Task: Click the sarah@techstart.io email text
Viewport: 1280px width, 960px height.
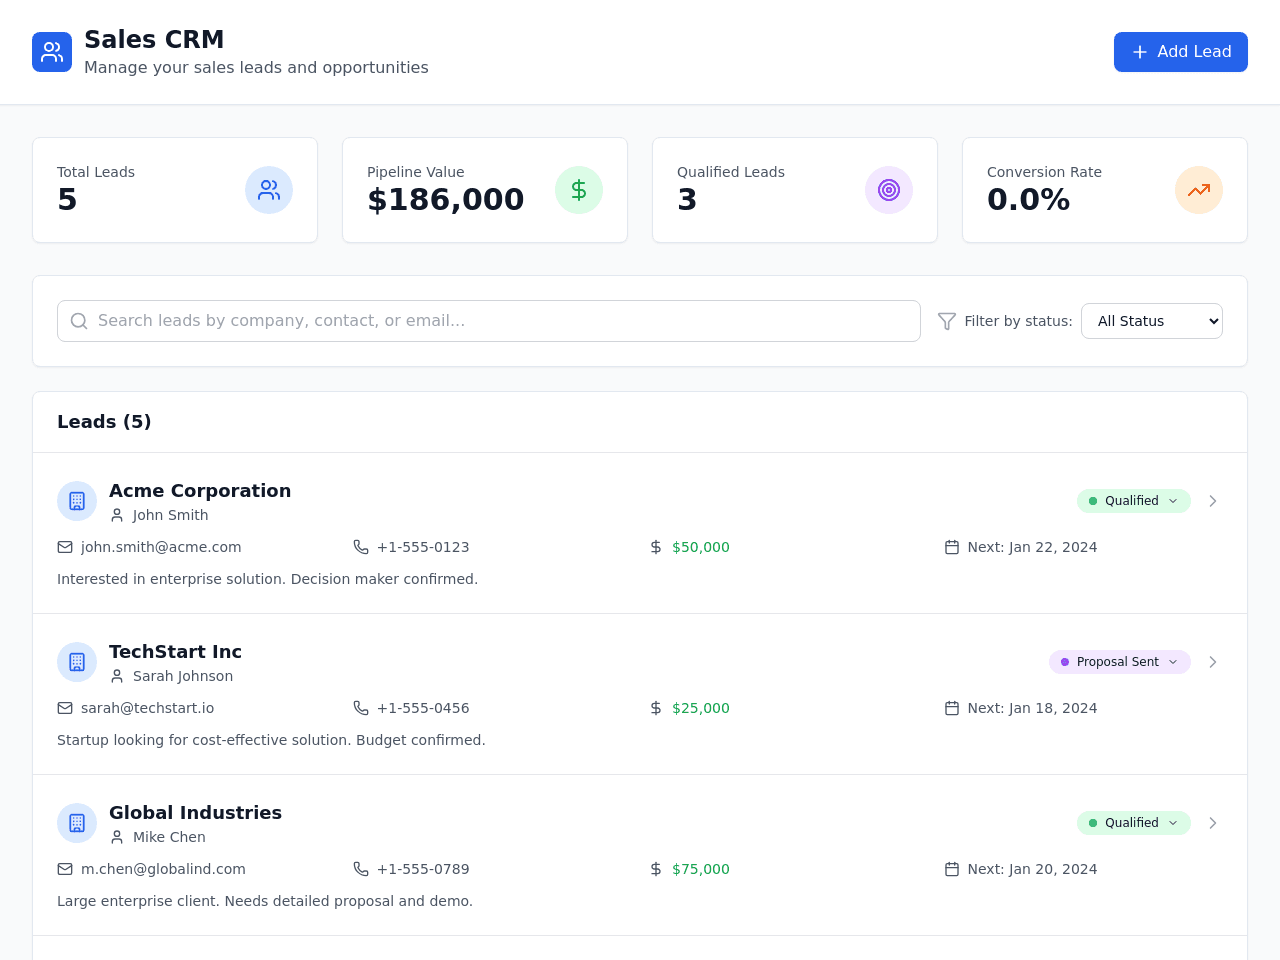Action: (x=147, y=708)
